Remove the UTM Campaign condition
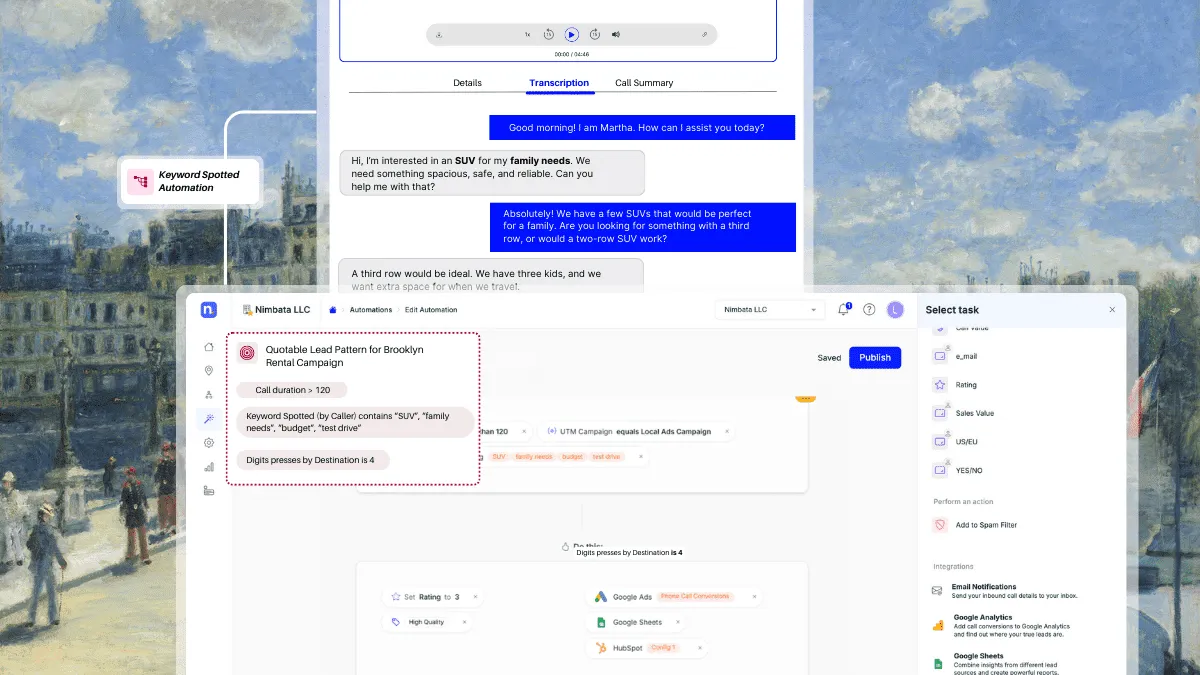This screenshot has height=675, width=1200. [x=727, y=432]
